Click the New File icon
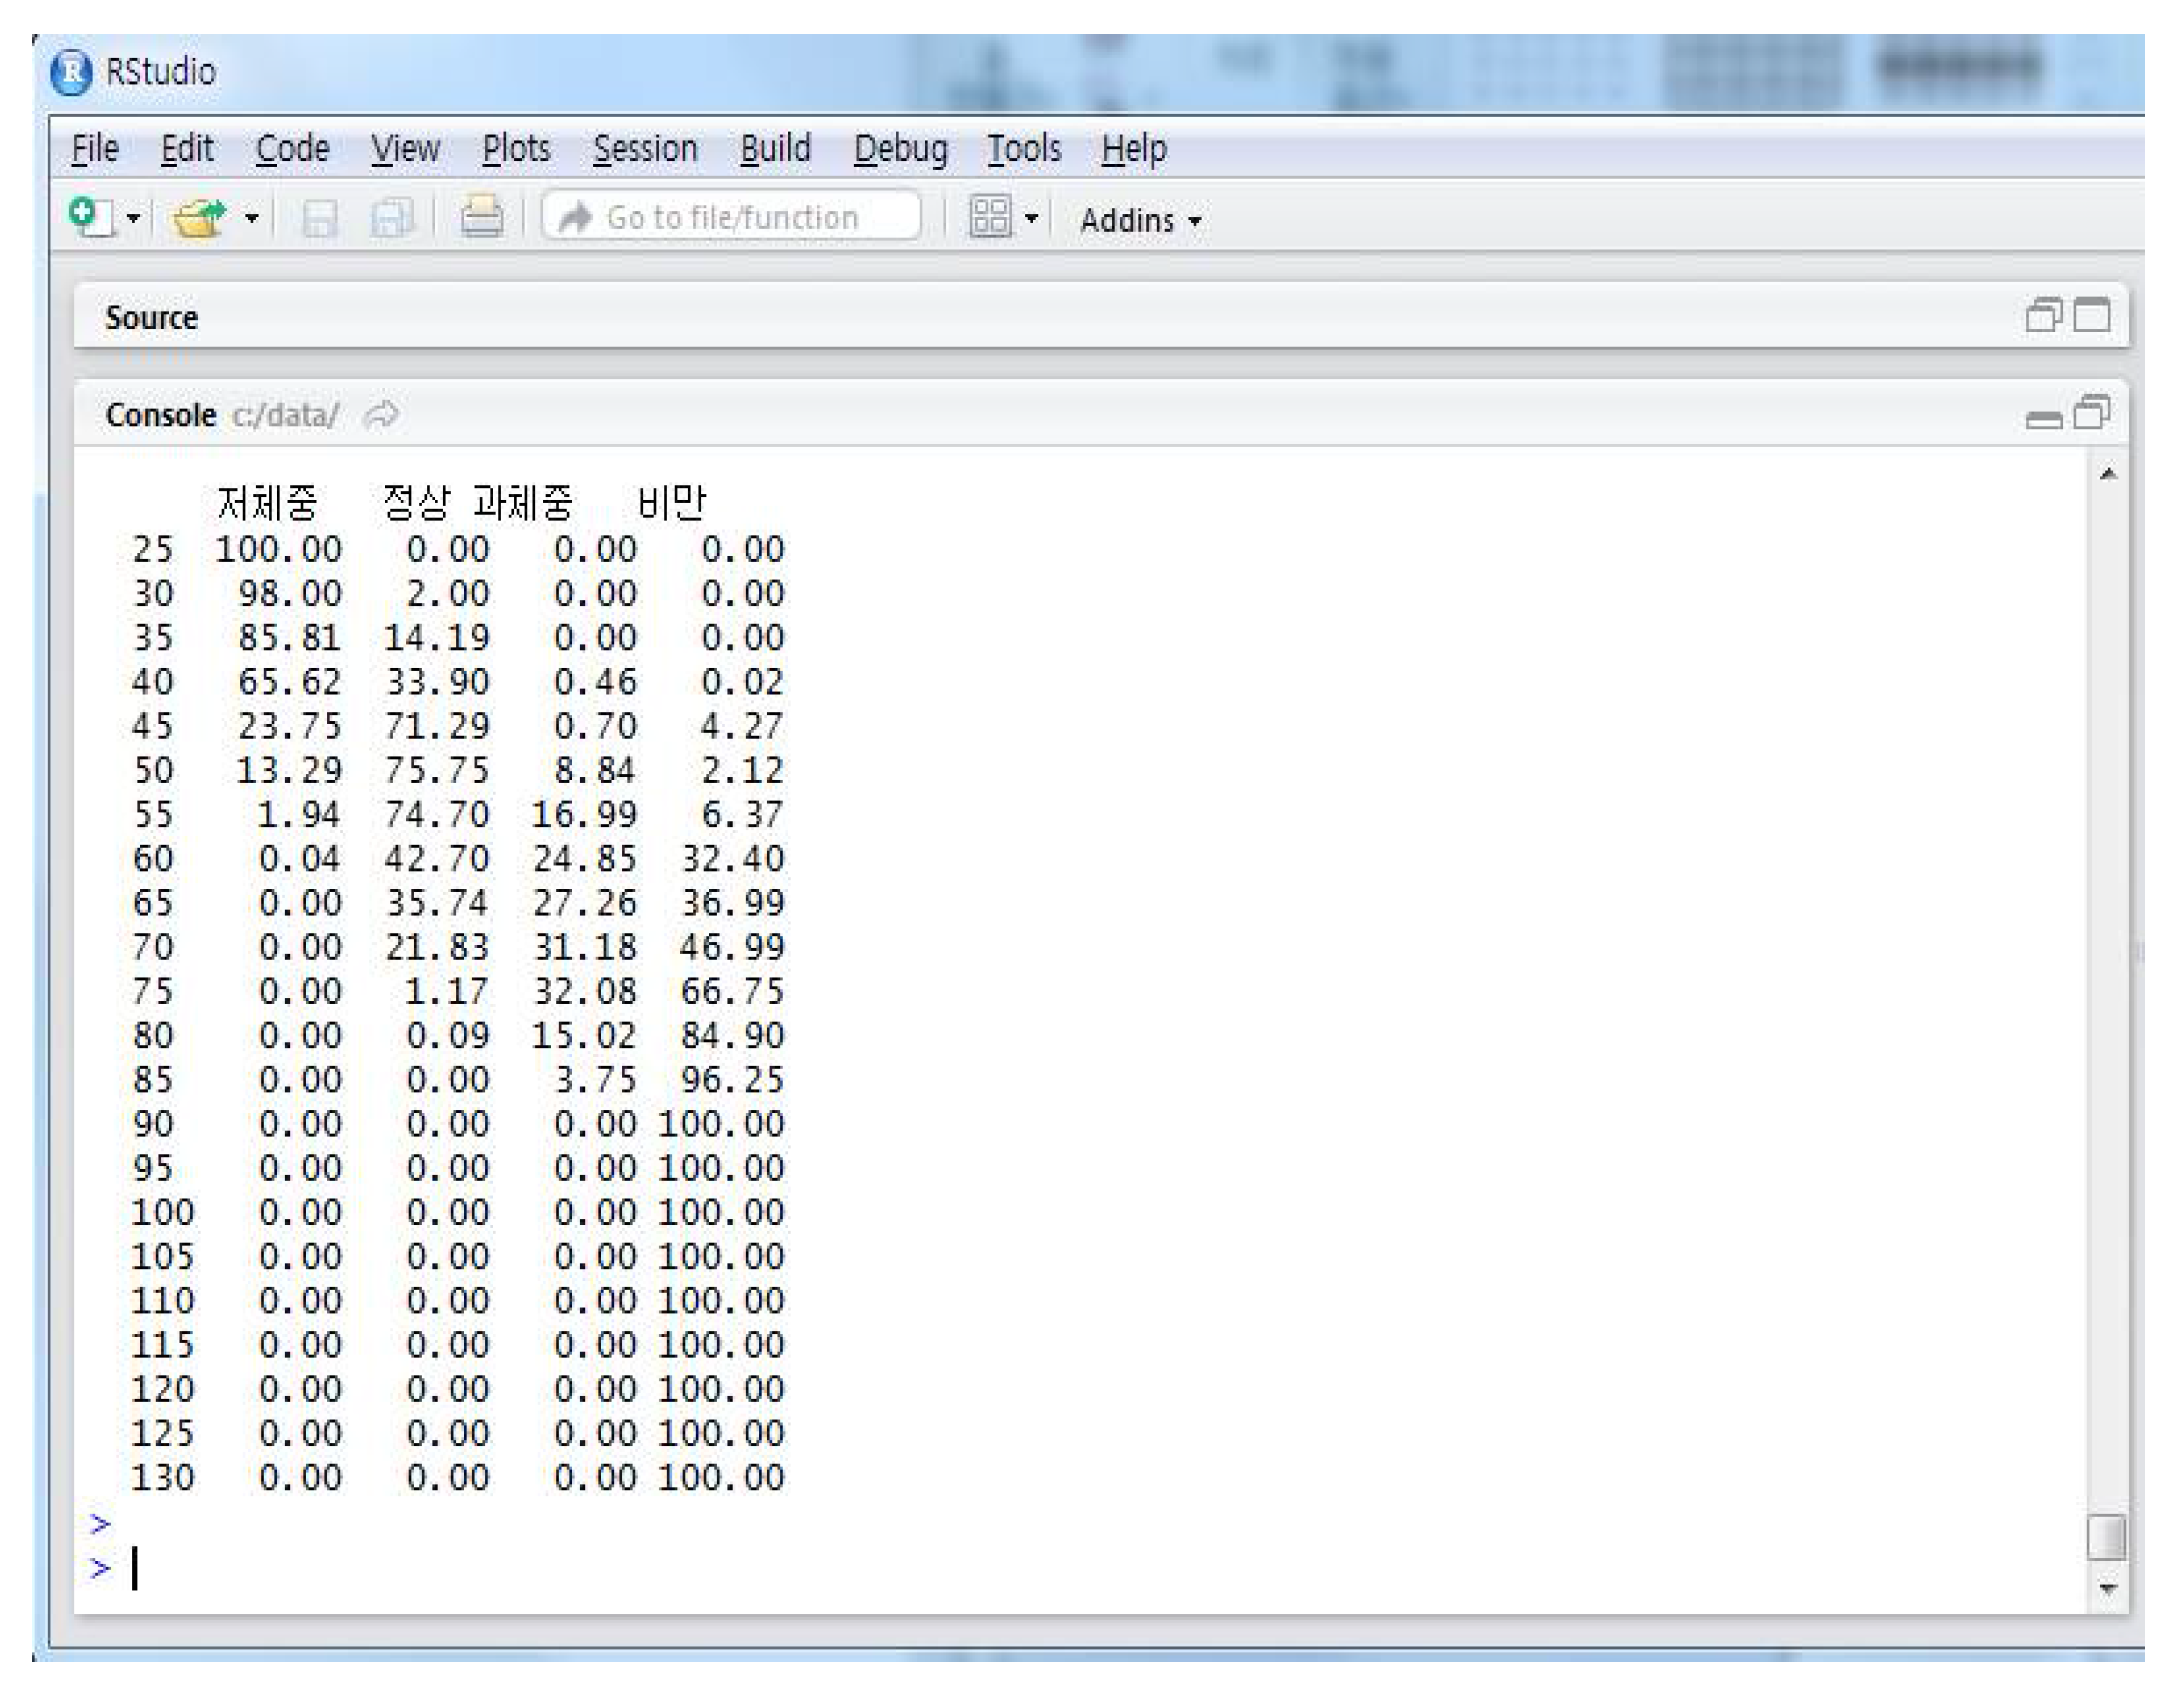The height and width of the screenshot is (1694, 2178). pos(92,217)
